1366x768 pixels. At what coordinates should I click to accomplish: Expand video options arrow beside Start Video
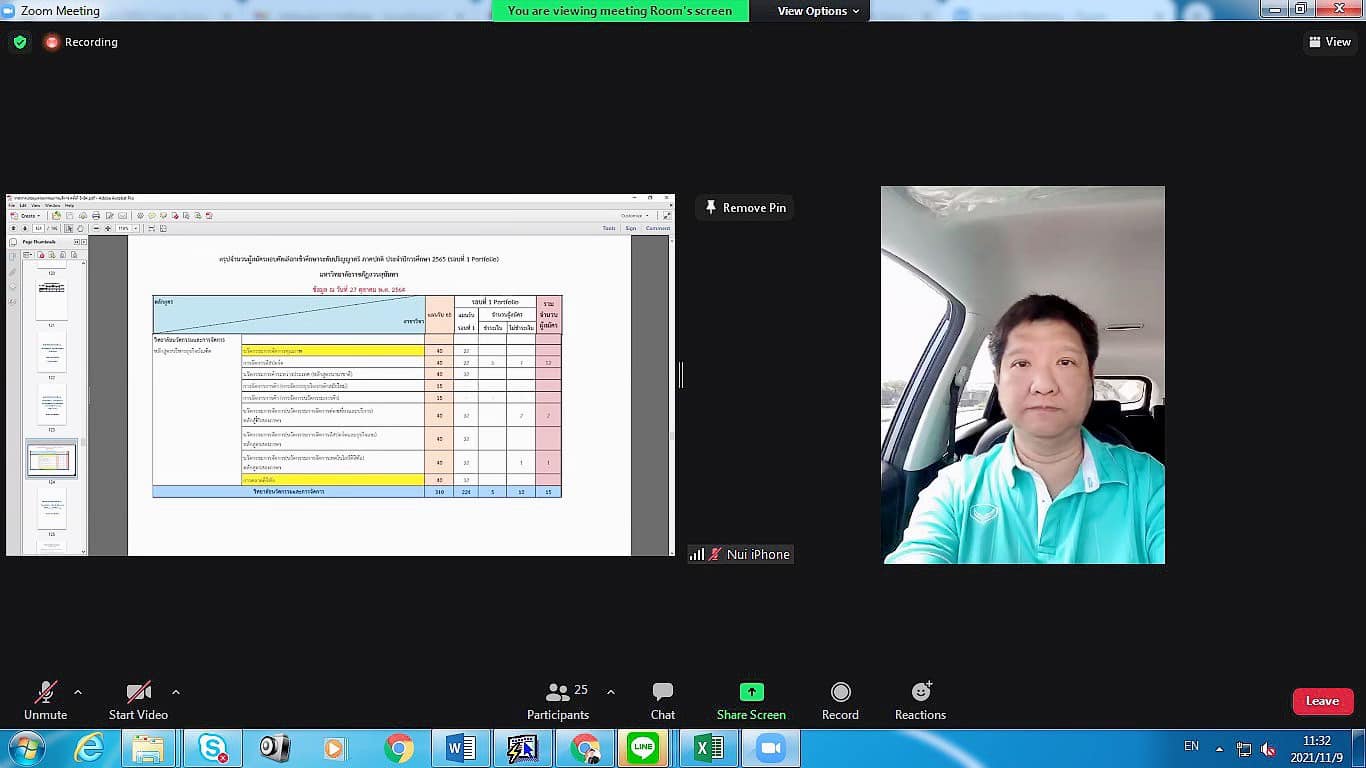point(176,692)
